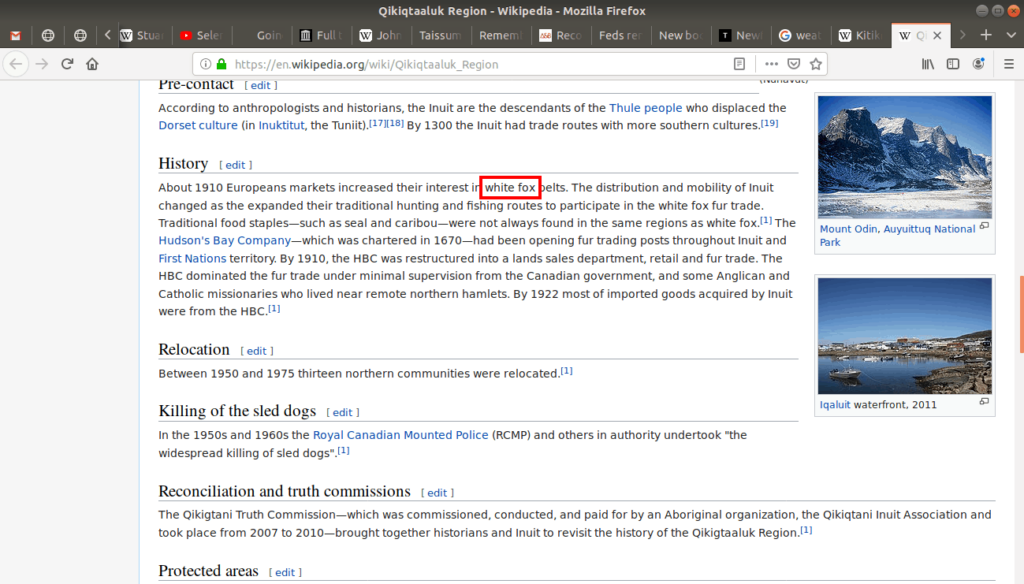Jump to citation 1 in the Relocation paragraph

(x=566, y=371)
